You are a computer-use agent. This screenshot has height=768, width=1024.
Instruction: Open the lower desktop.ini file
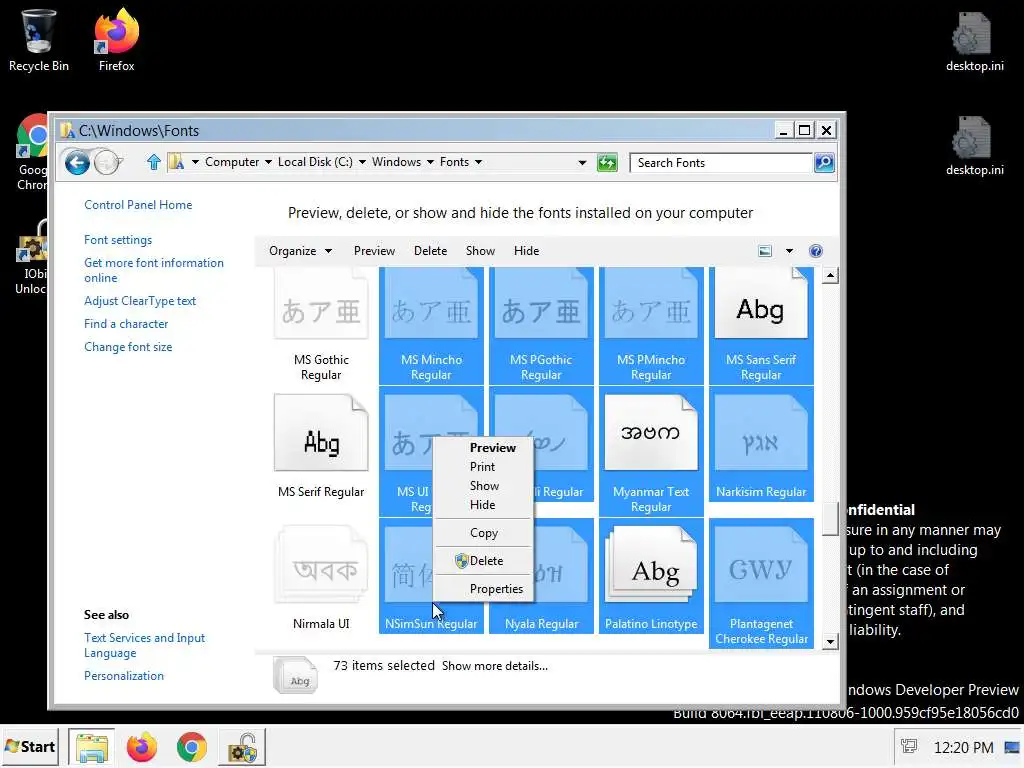(974, 146)
